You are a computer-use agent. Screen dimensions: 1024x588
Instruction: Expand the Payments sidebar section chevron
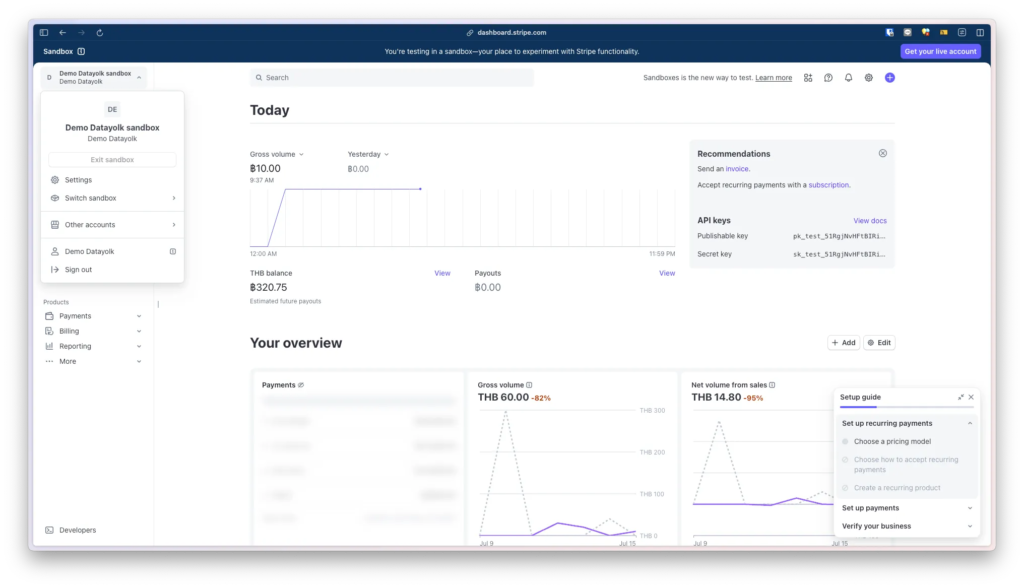(x=139, y=316)
